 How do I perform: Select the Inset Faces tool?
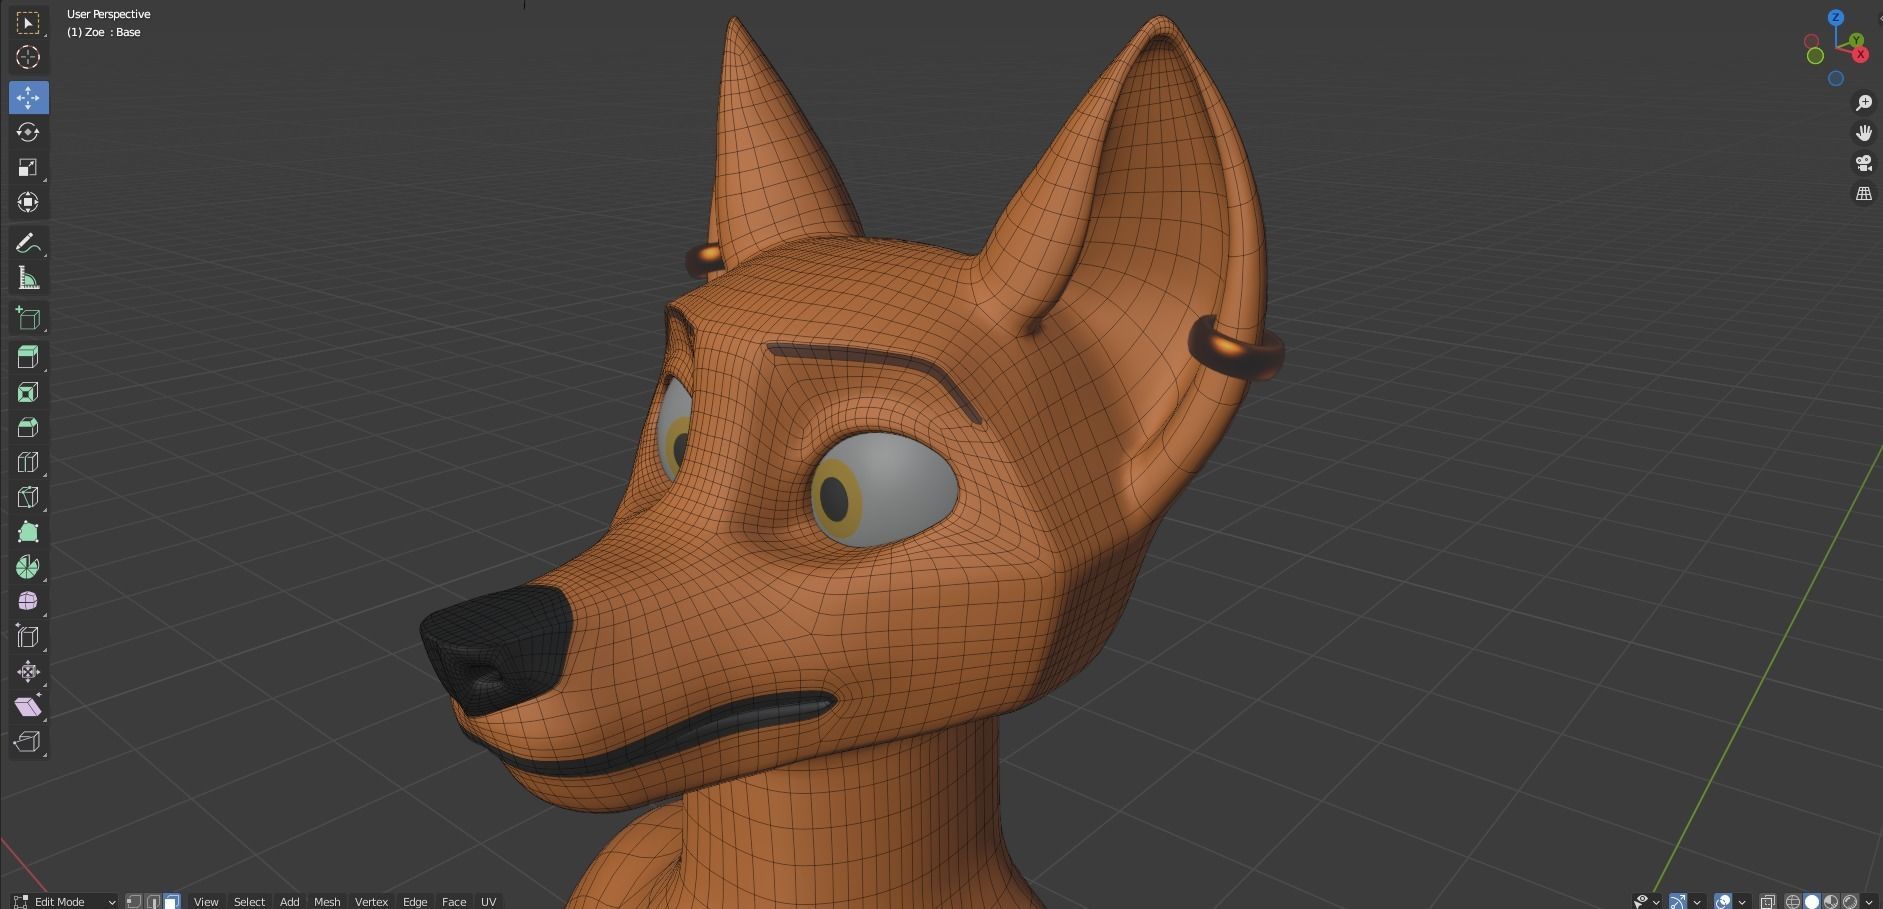[x=28, y=392]
